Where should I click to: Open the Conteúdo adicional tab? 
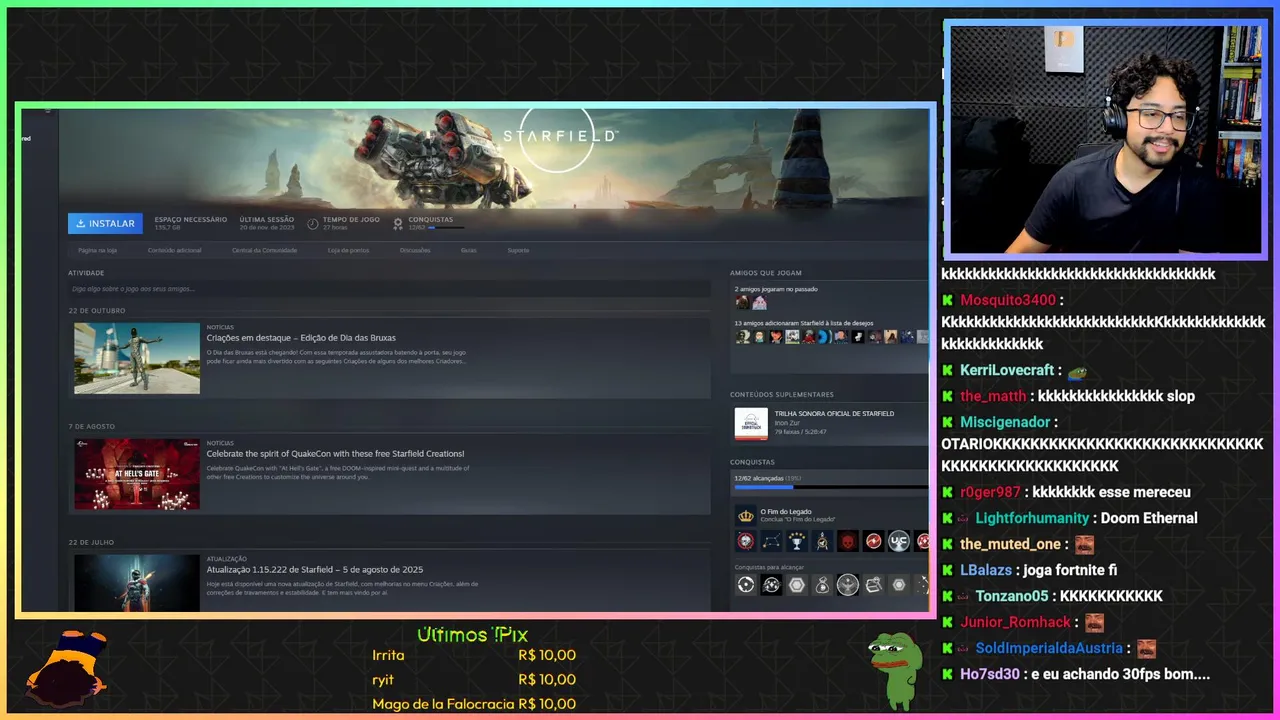[174, 250]
